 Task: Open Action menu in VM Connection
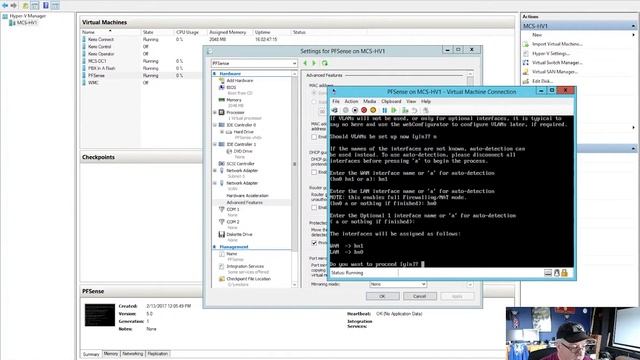[x=351, y=101]
